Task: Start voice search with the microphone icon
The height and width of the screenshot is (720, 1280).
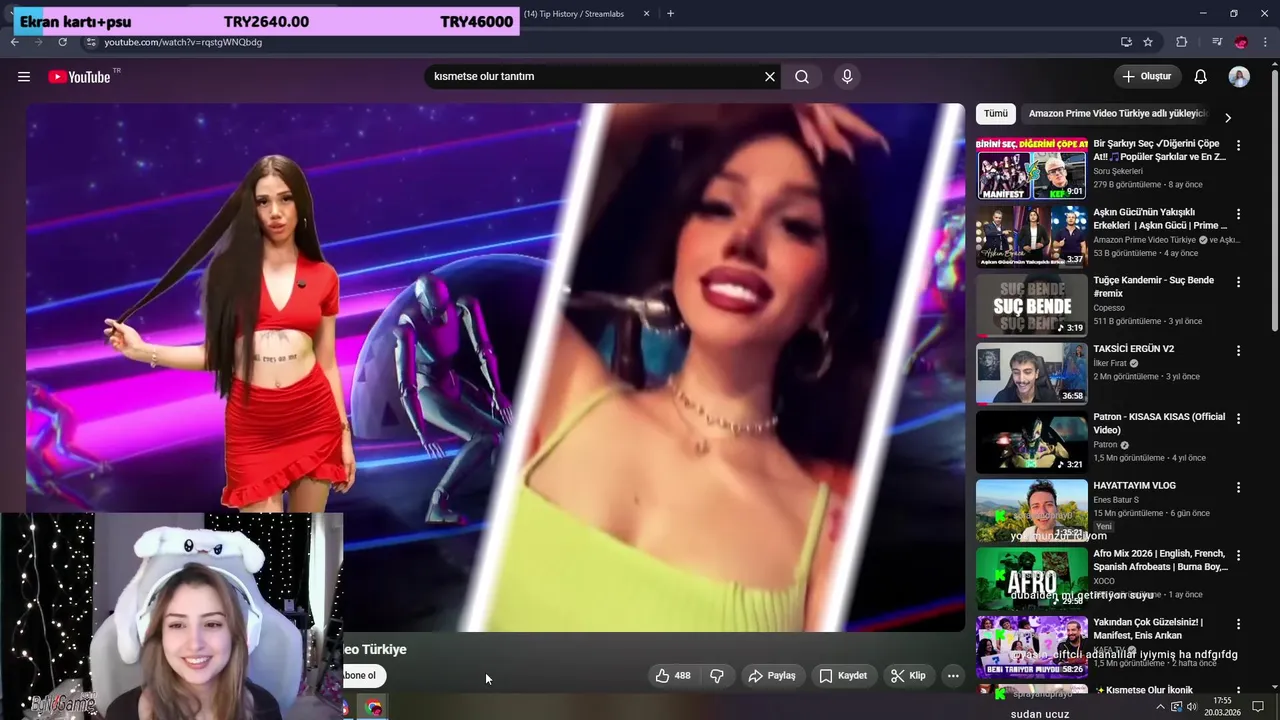Action: pos(847,77)
